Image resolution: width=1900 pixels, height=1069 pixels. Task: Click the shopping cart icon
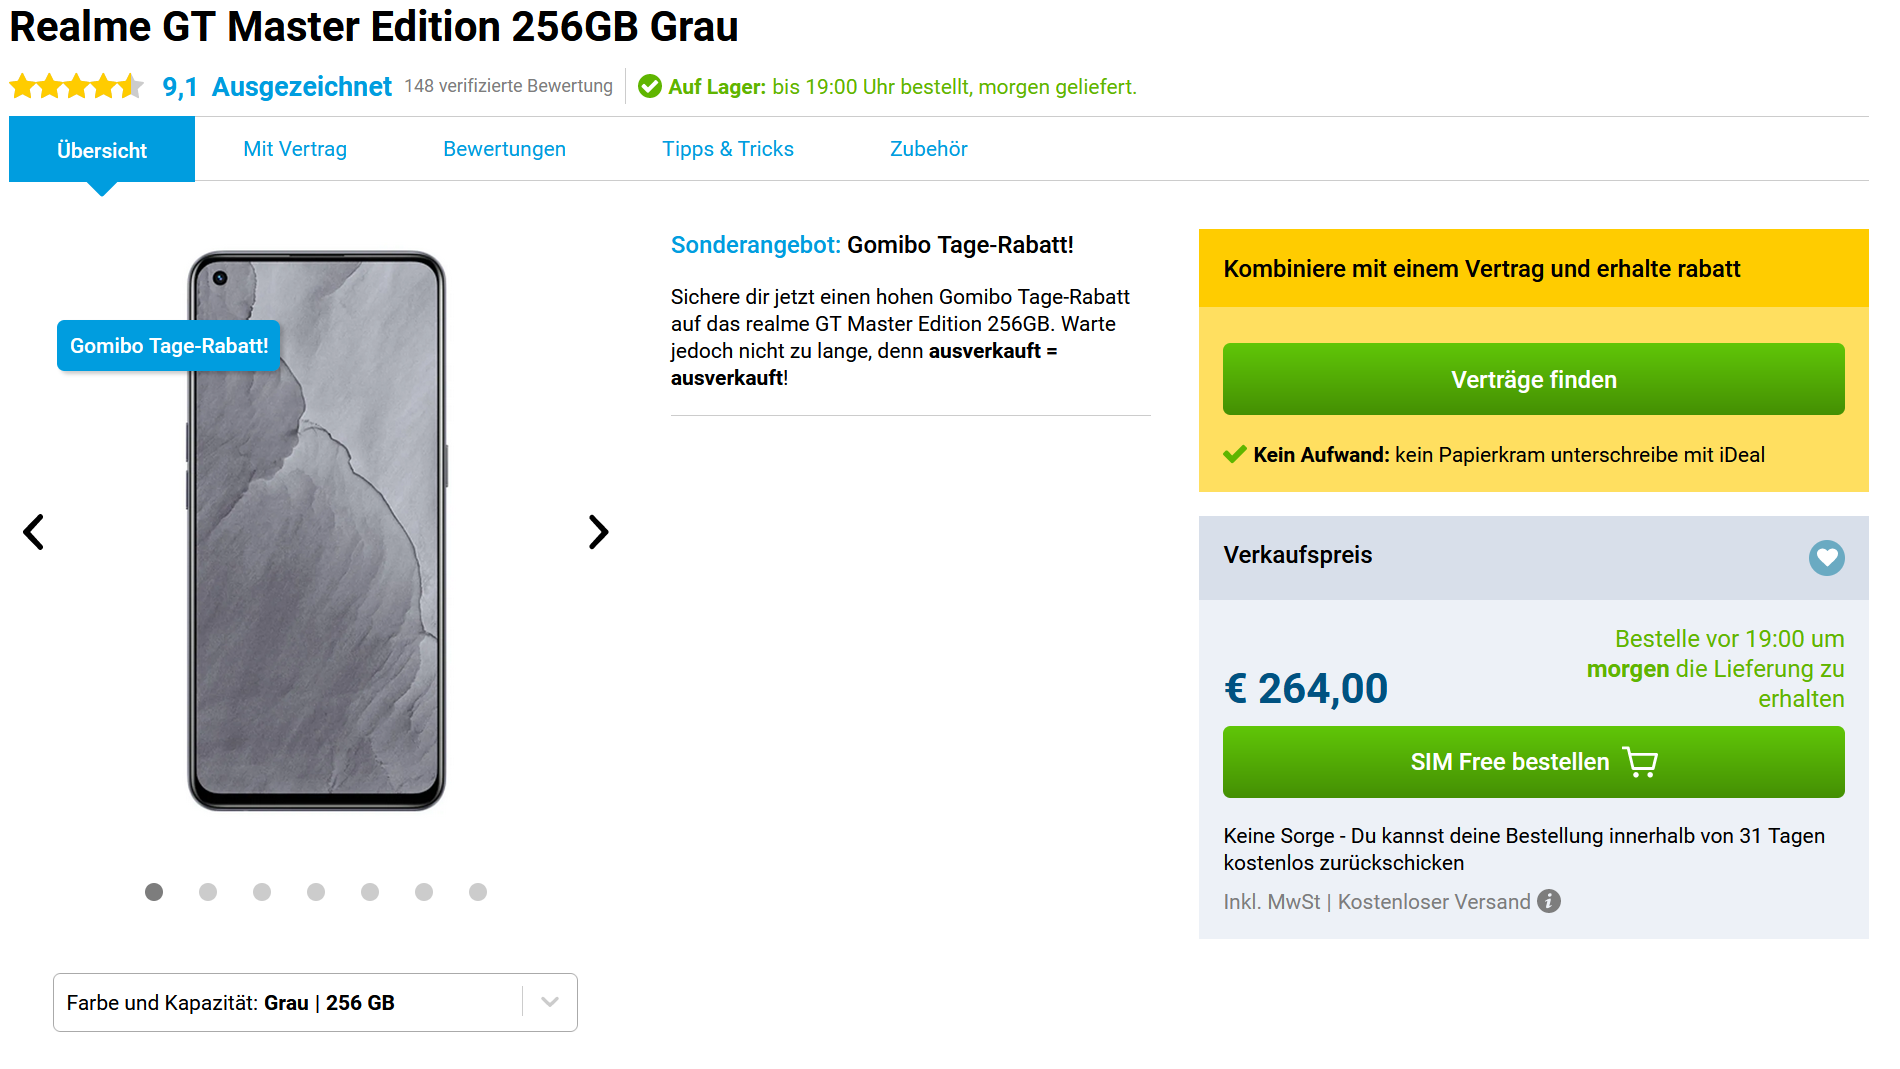point(1640,762)
